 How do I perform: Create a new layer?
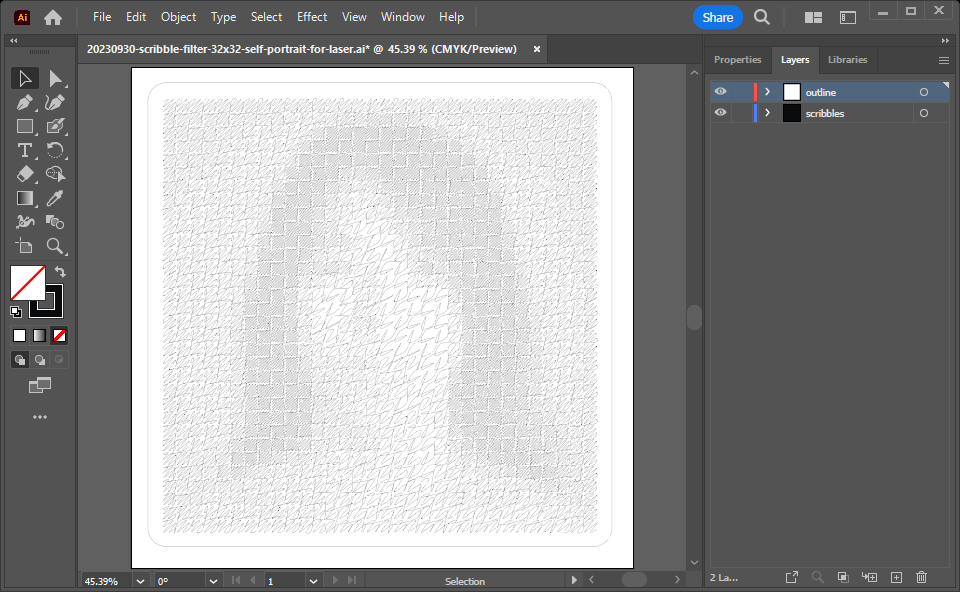pos(896,577)
